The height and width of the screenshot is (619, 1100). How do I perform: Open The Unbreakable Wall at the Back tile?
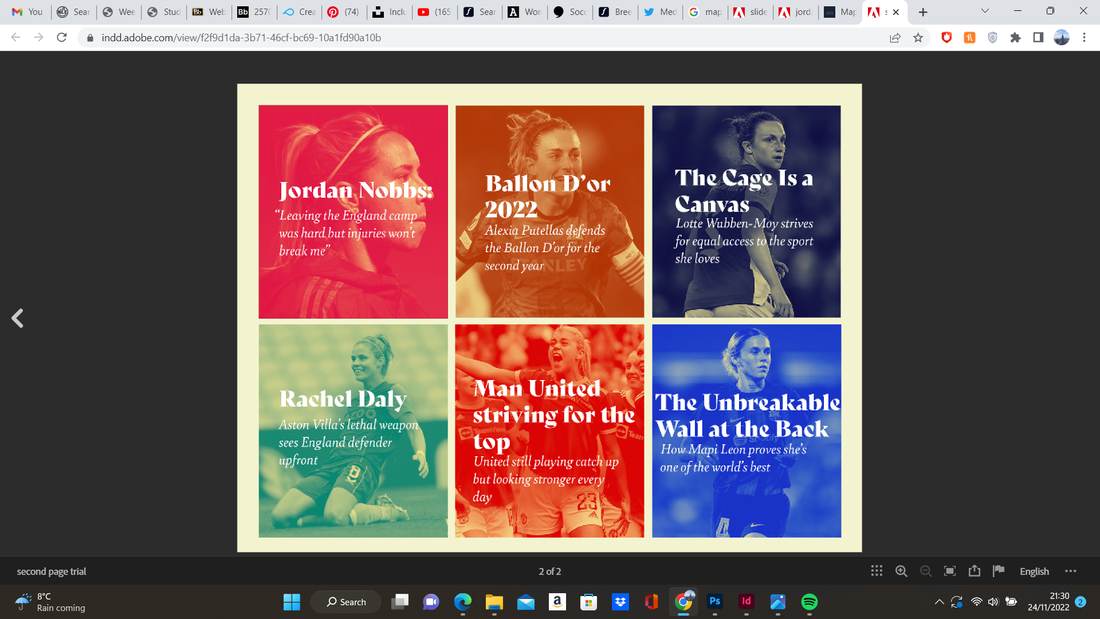(746, 431)
